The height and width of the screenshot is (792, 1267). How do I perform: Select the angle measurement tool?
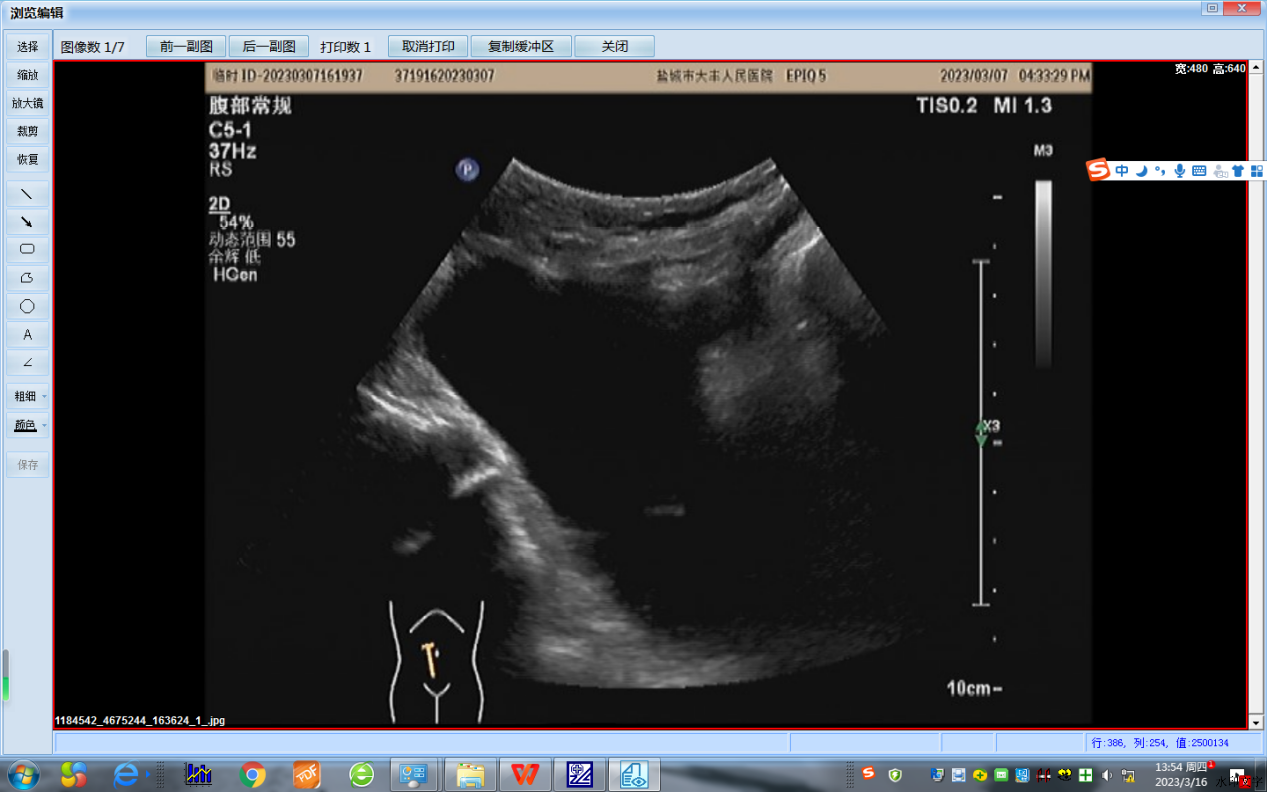point(27,363)
